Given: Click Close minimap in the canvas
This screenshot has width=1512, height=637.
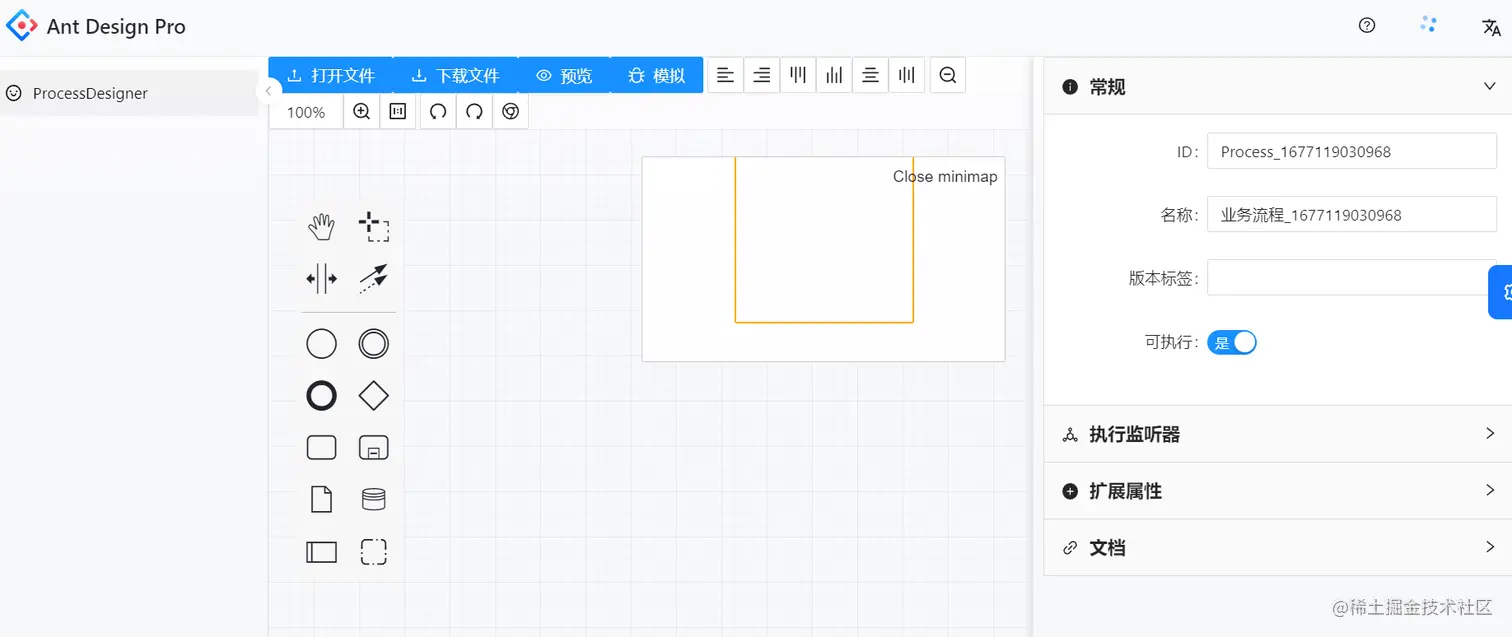Looking at the screenshot, I should pos(944,176).
